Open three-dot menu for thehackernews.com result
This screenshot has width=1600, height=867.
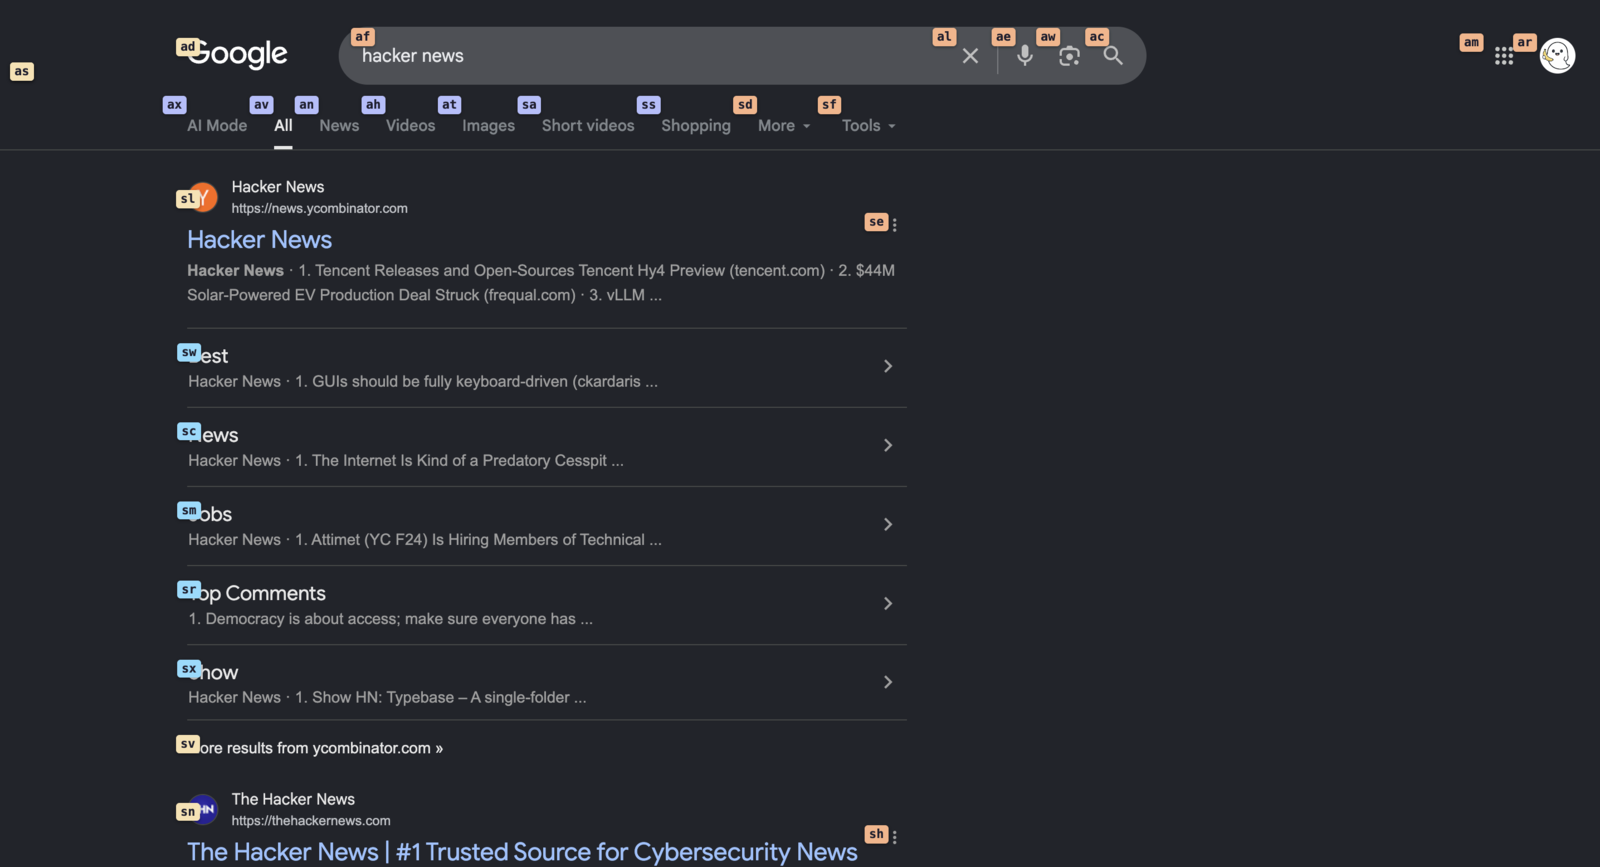click(894, 837)
